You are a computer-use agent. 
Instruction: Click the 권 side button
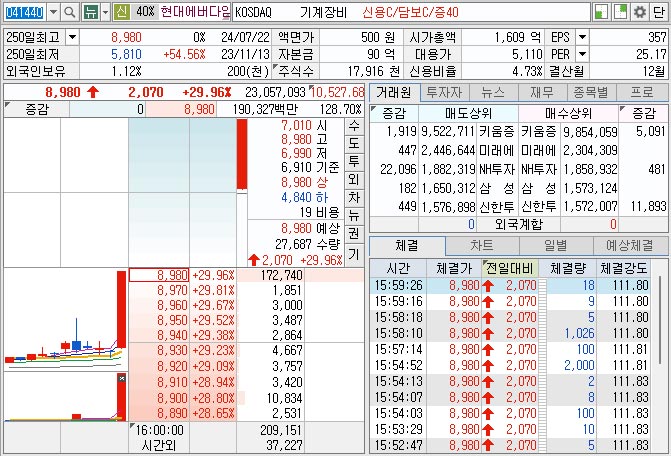coord(354,234)
